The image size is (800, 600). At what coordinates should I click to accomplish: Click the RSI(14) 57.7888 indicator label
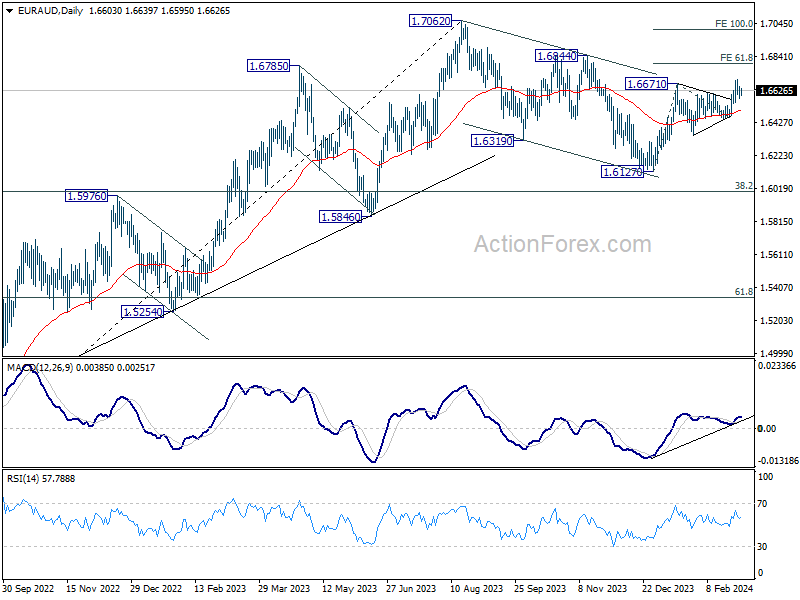tap(41, 479)
